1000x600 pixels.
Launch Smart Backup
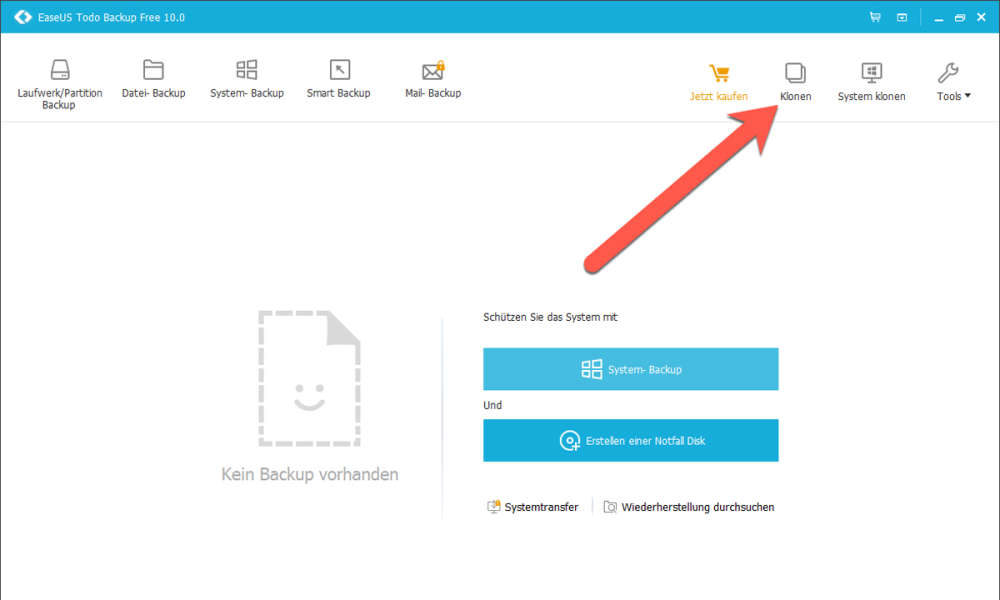(x=339, y=78)
